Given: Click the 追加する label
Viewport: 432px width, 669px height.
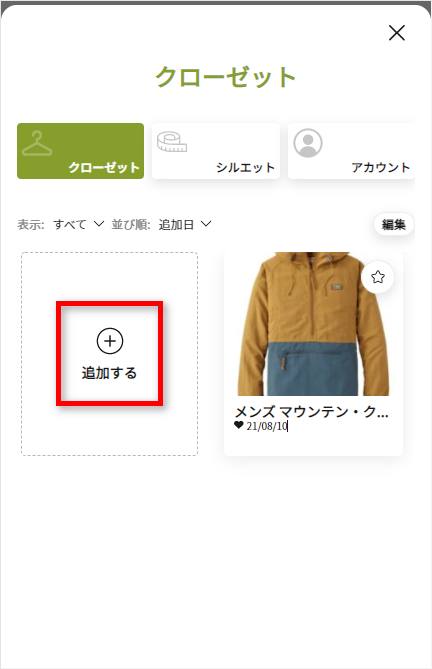Looking at the screenshot, I should point(110,373).
